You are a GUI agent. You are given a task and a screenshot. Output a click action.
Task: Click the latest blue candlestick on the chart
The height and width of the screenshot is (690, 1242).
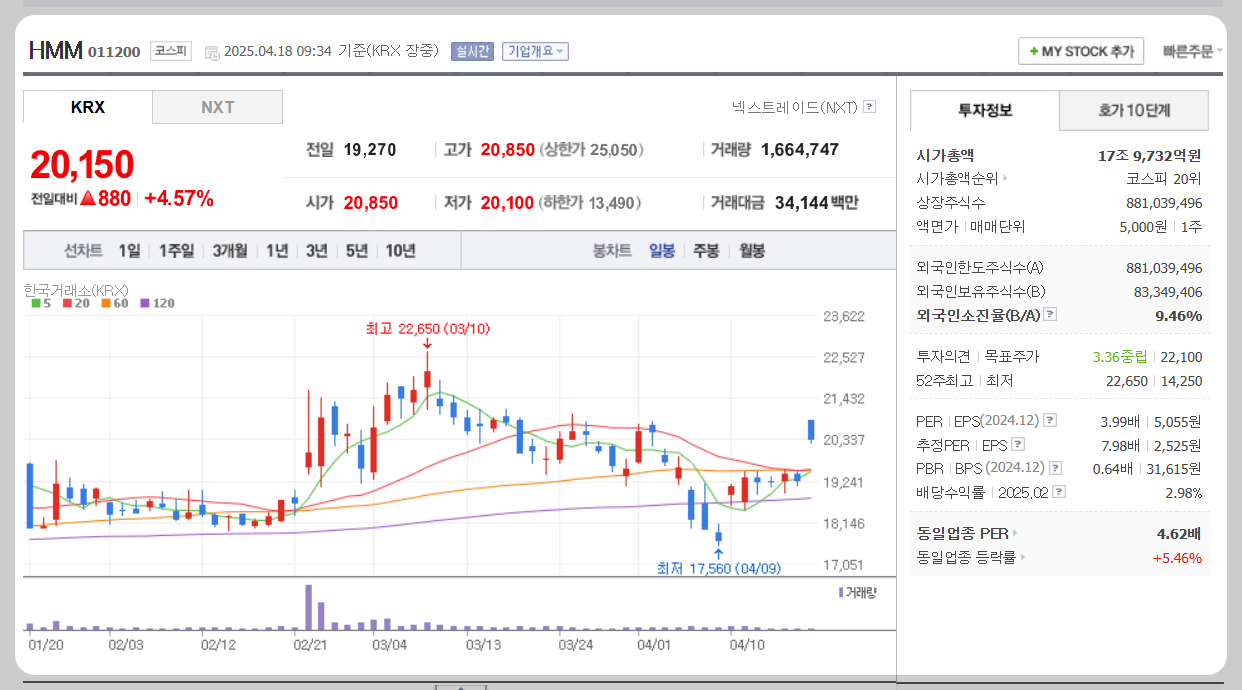(811, 431)
